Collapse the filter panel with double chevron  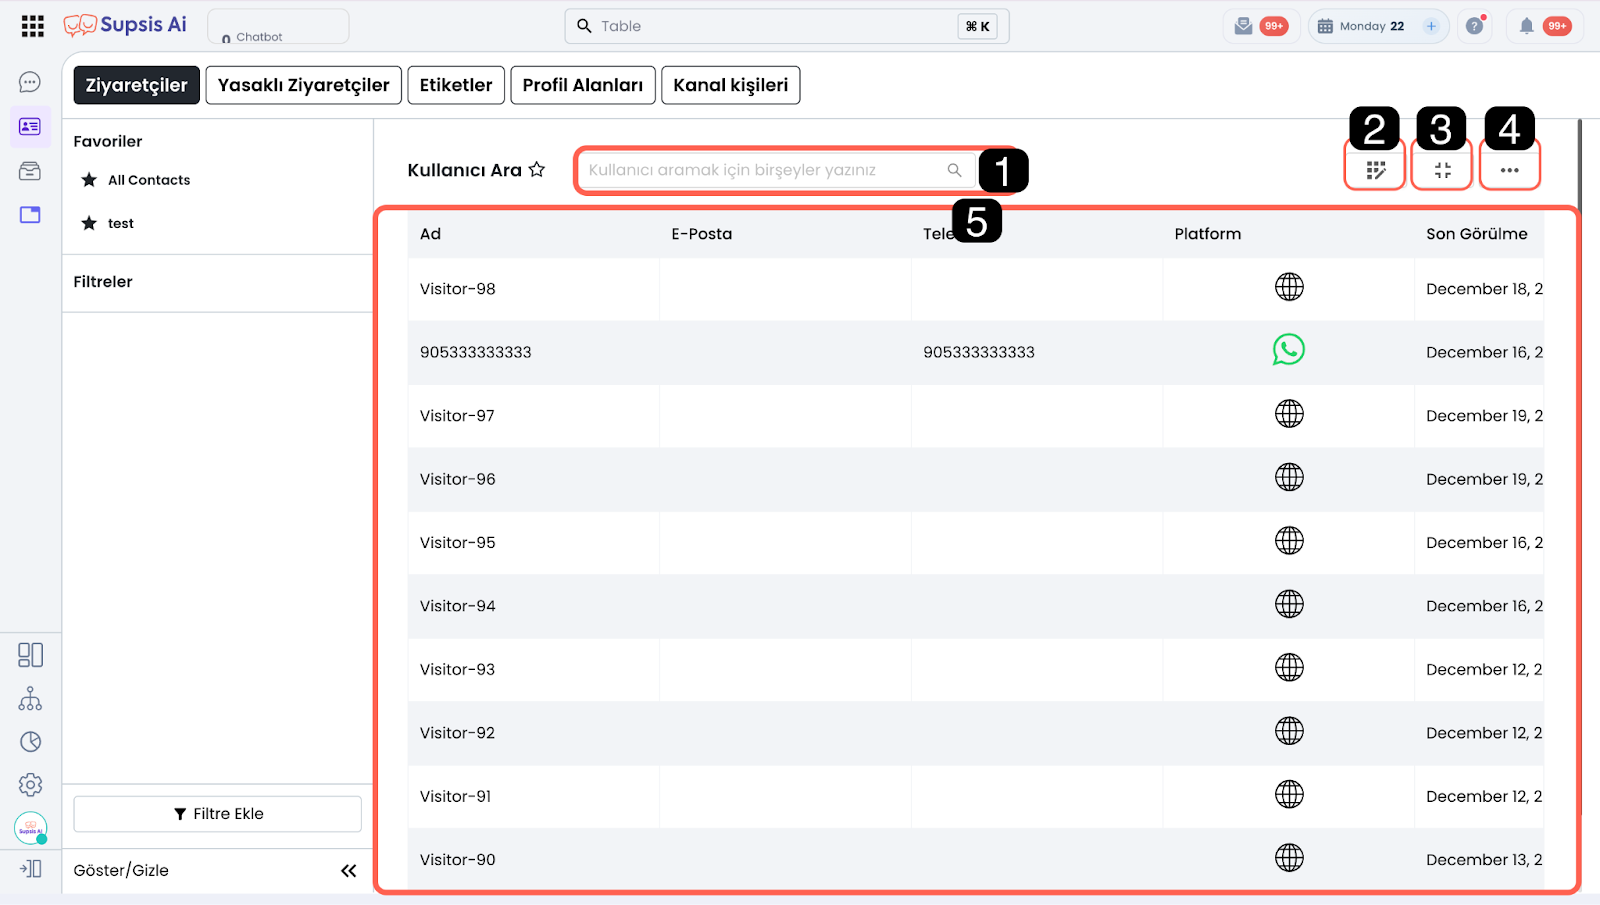click(348, 871)
